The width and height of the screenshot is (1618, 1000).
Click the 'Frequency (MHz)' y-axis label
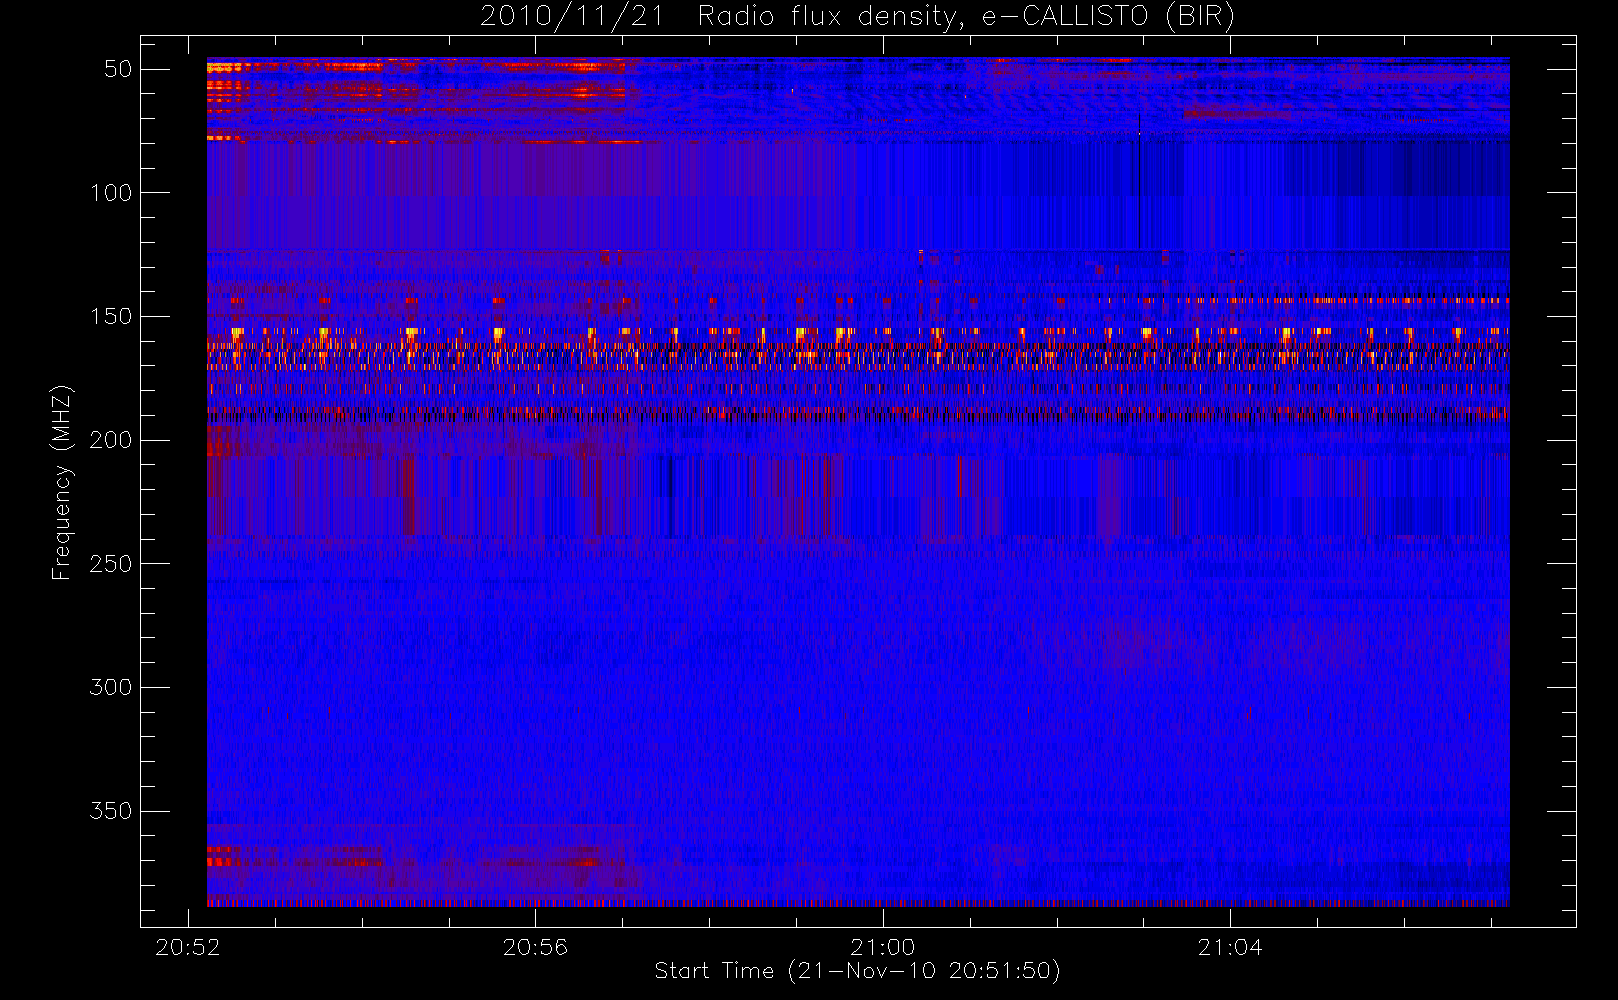(62, 482)
